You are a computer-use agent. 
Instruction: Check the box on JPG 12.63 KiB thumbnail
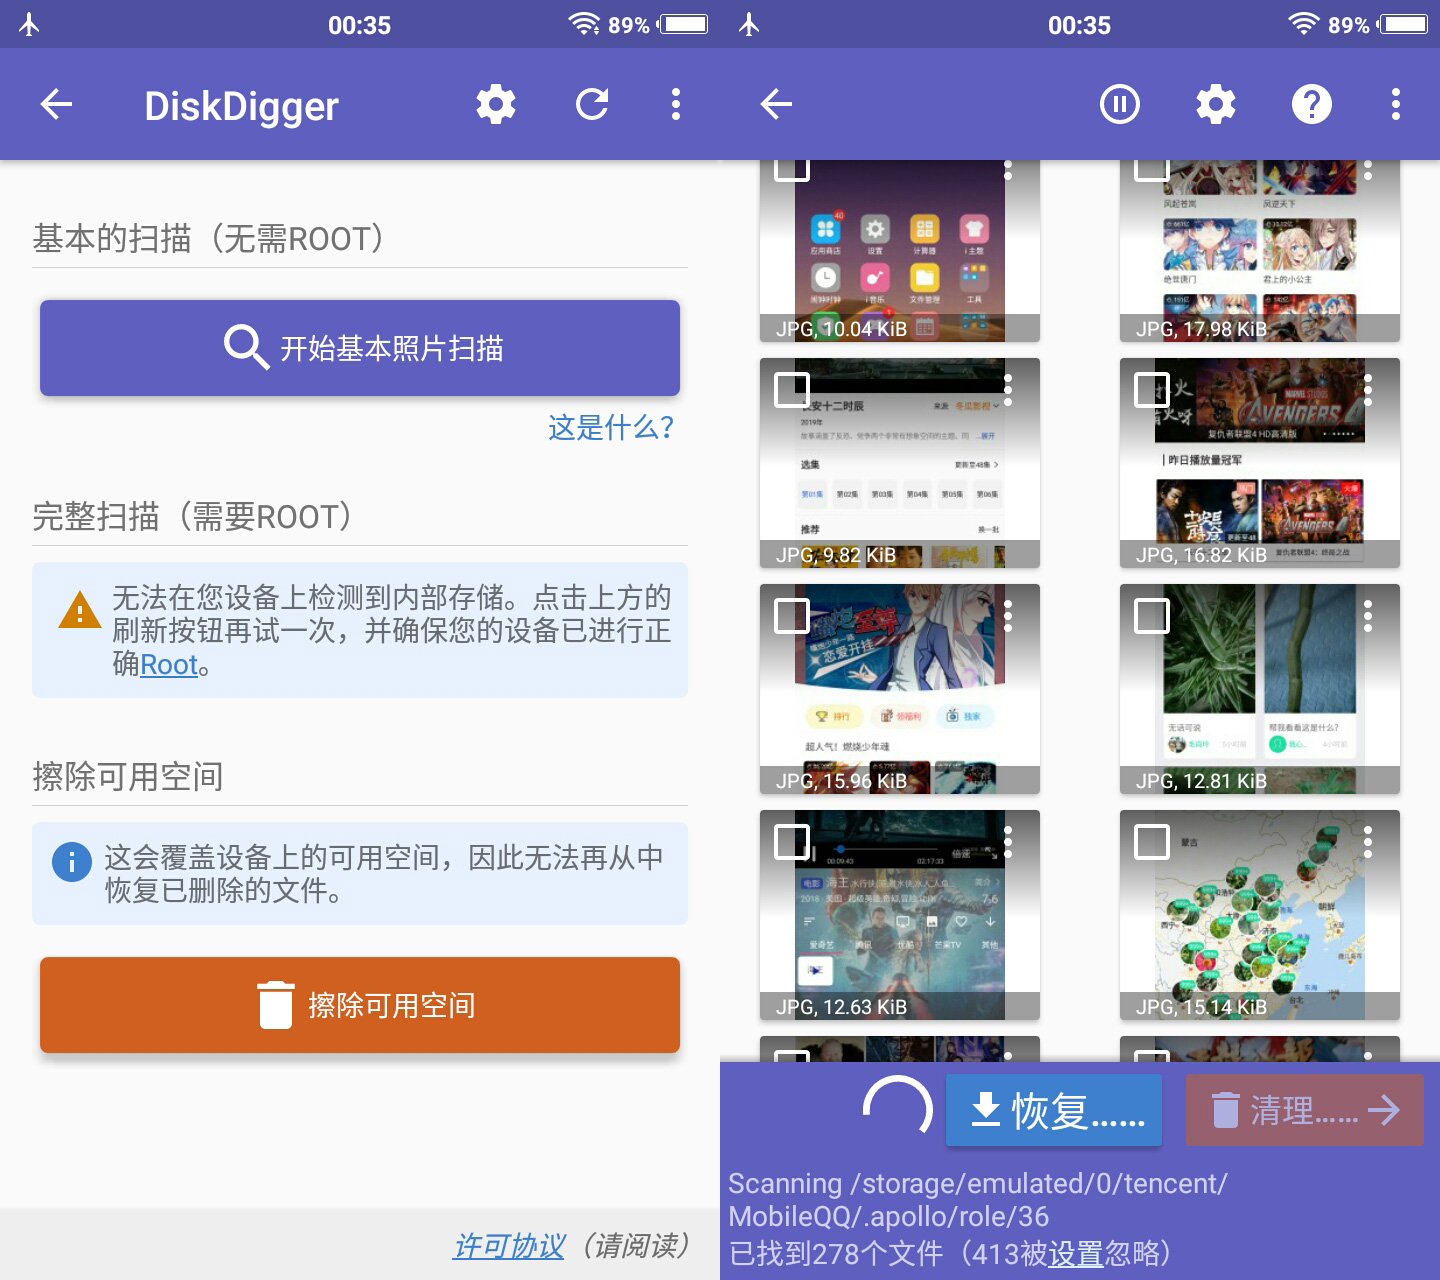[792, 842]
